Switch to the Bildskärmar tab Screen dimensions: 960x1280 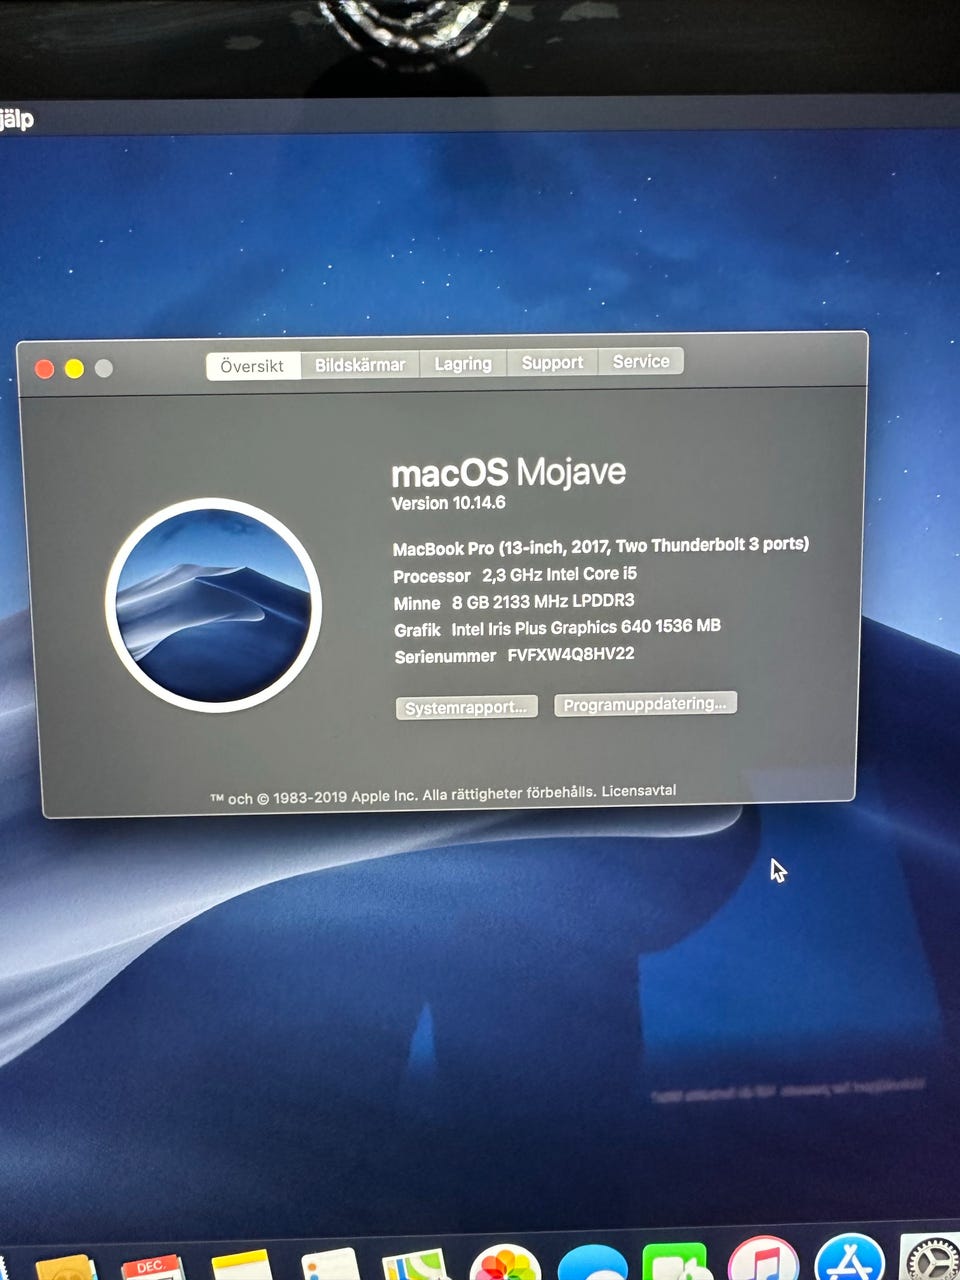click(360, 365)
